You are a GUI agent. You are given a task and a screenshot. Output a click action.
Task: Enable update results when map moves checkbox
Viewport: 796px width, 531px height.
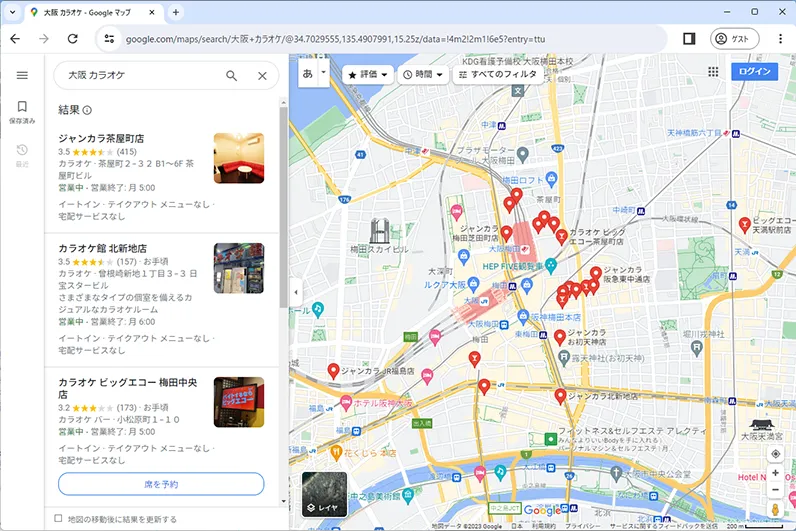tap(58, 519)
